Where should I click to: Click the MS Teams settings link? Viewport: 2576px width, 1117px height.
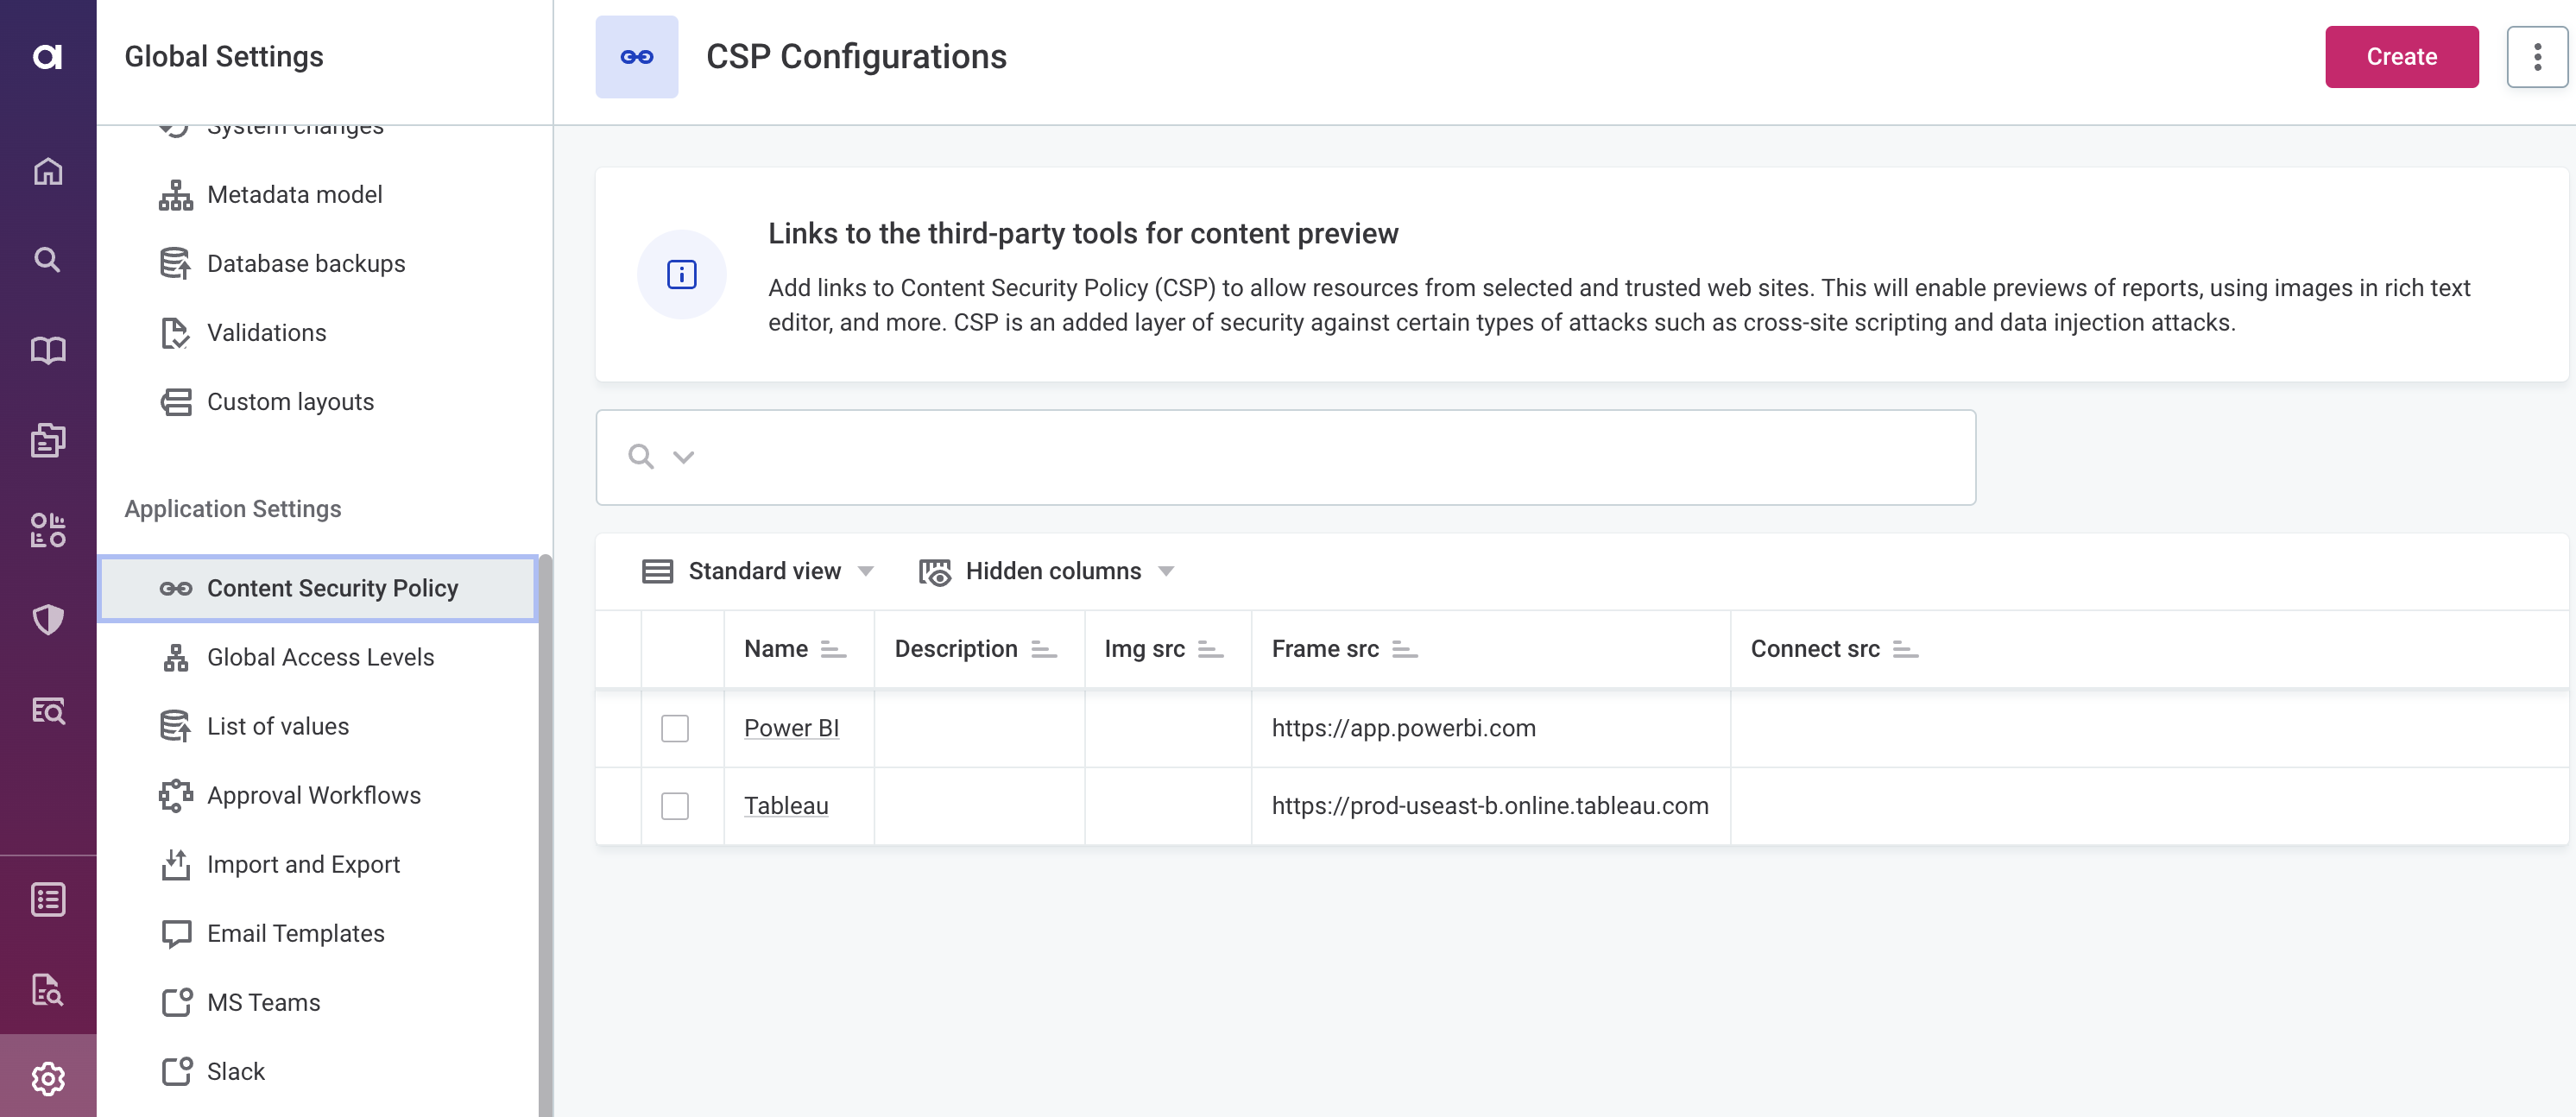point(264,1000)
